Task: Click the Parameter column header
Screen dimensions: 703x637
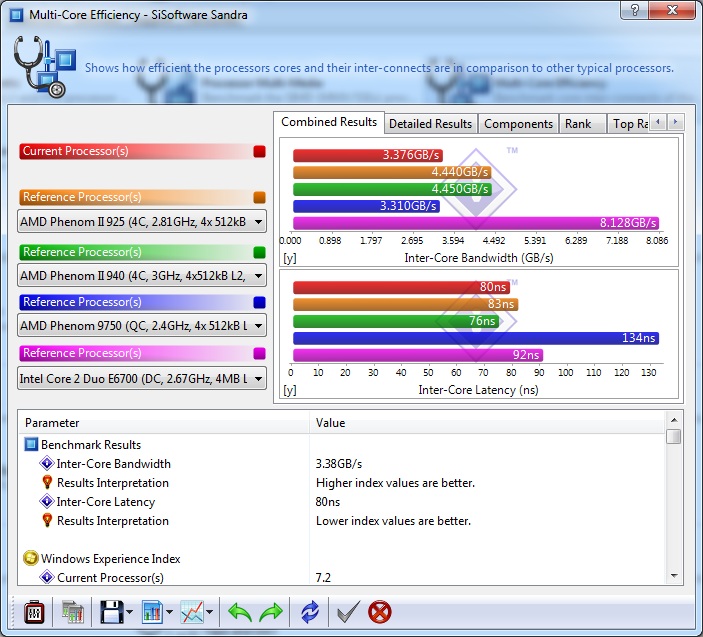Action: 164,423
